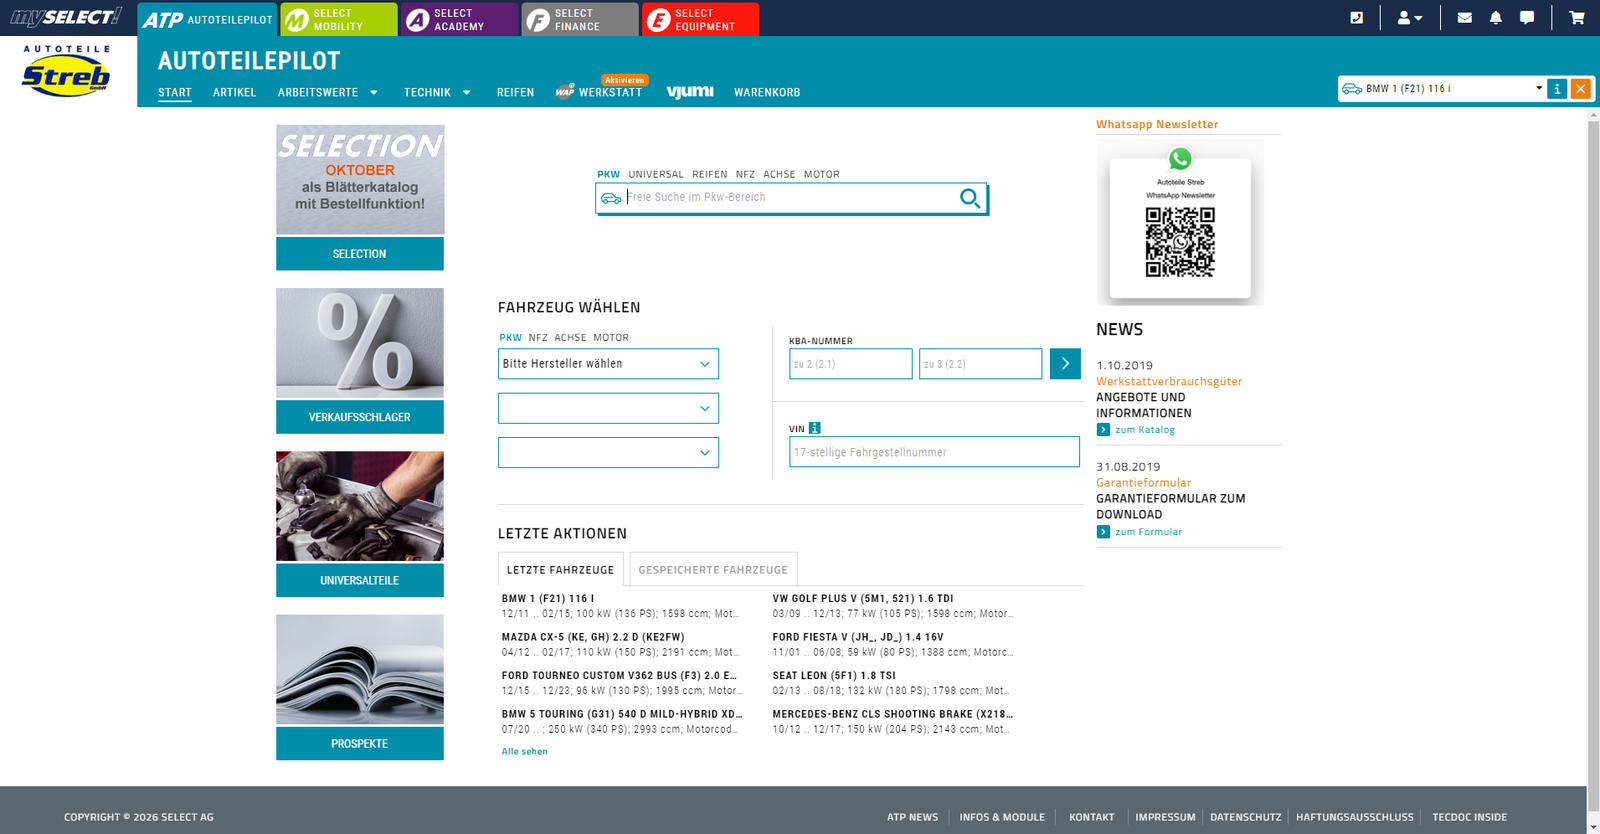Click the Verkaufsschlager button
Viewport: 1600px width, 834px height.
click(x=360, y=417)
